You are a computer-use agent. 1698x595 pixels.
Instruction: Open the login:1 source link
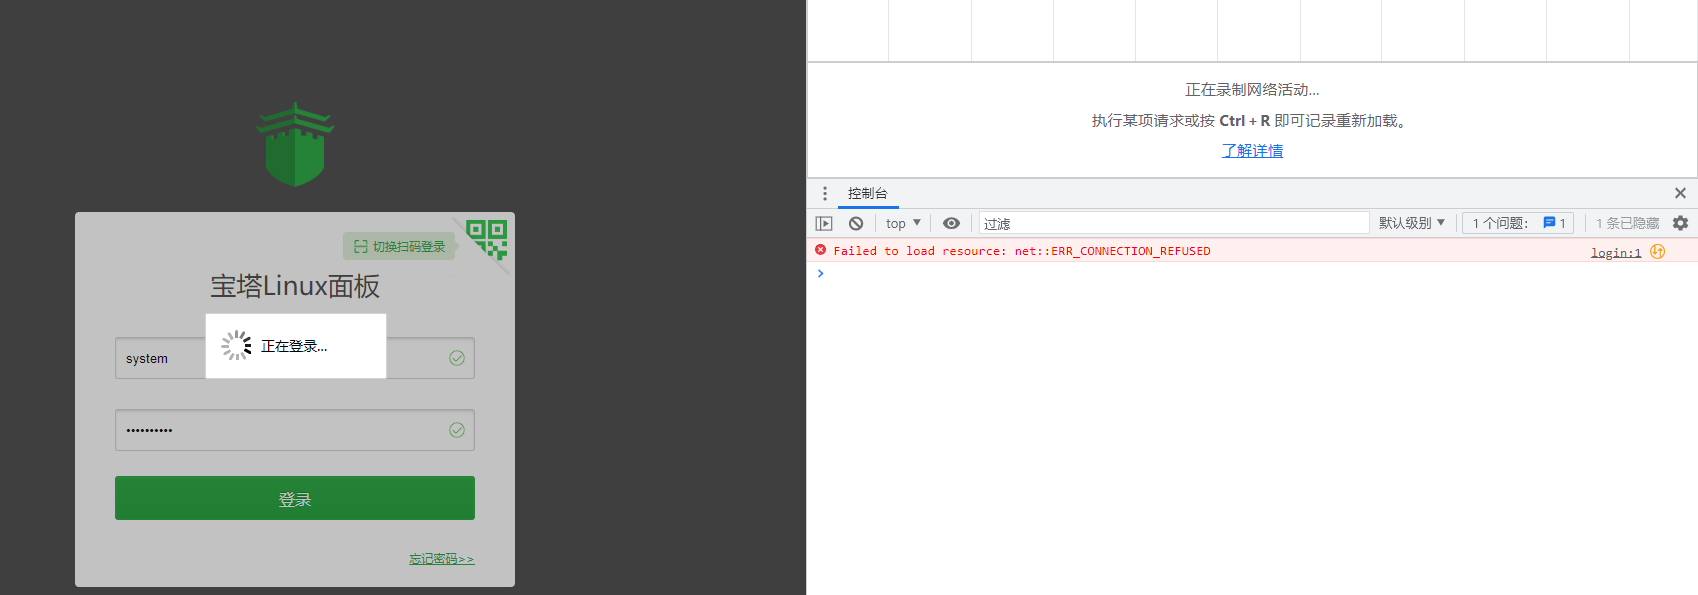pos(1616,252)
